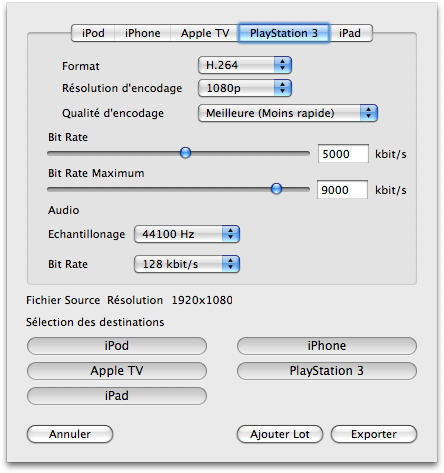Screen dimensions: 444x473
Task: Switch to the iPhone tab
Action: (x=143, y=33)
